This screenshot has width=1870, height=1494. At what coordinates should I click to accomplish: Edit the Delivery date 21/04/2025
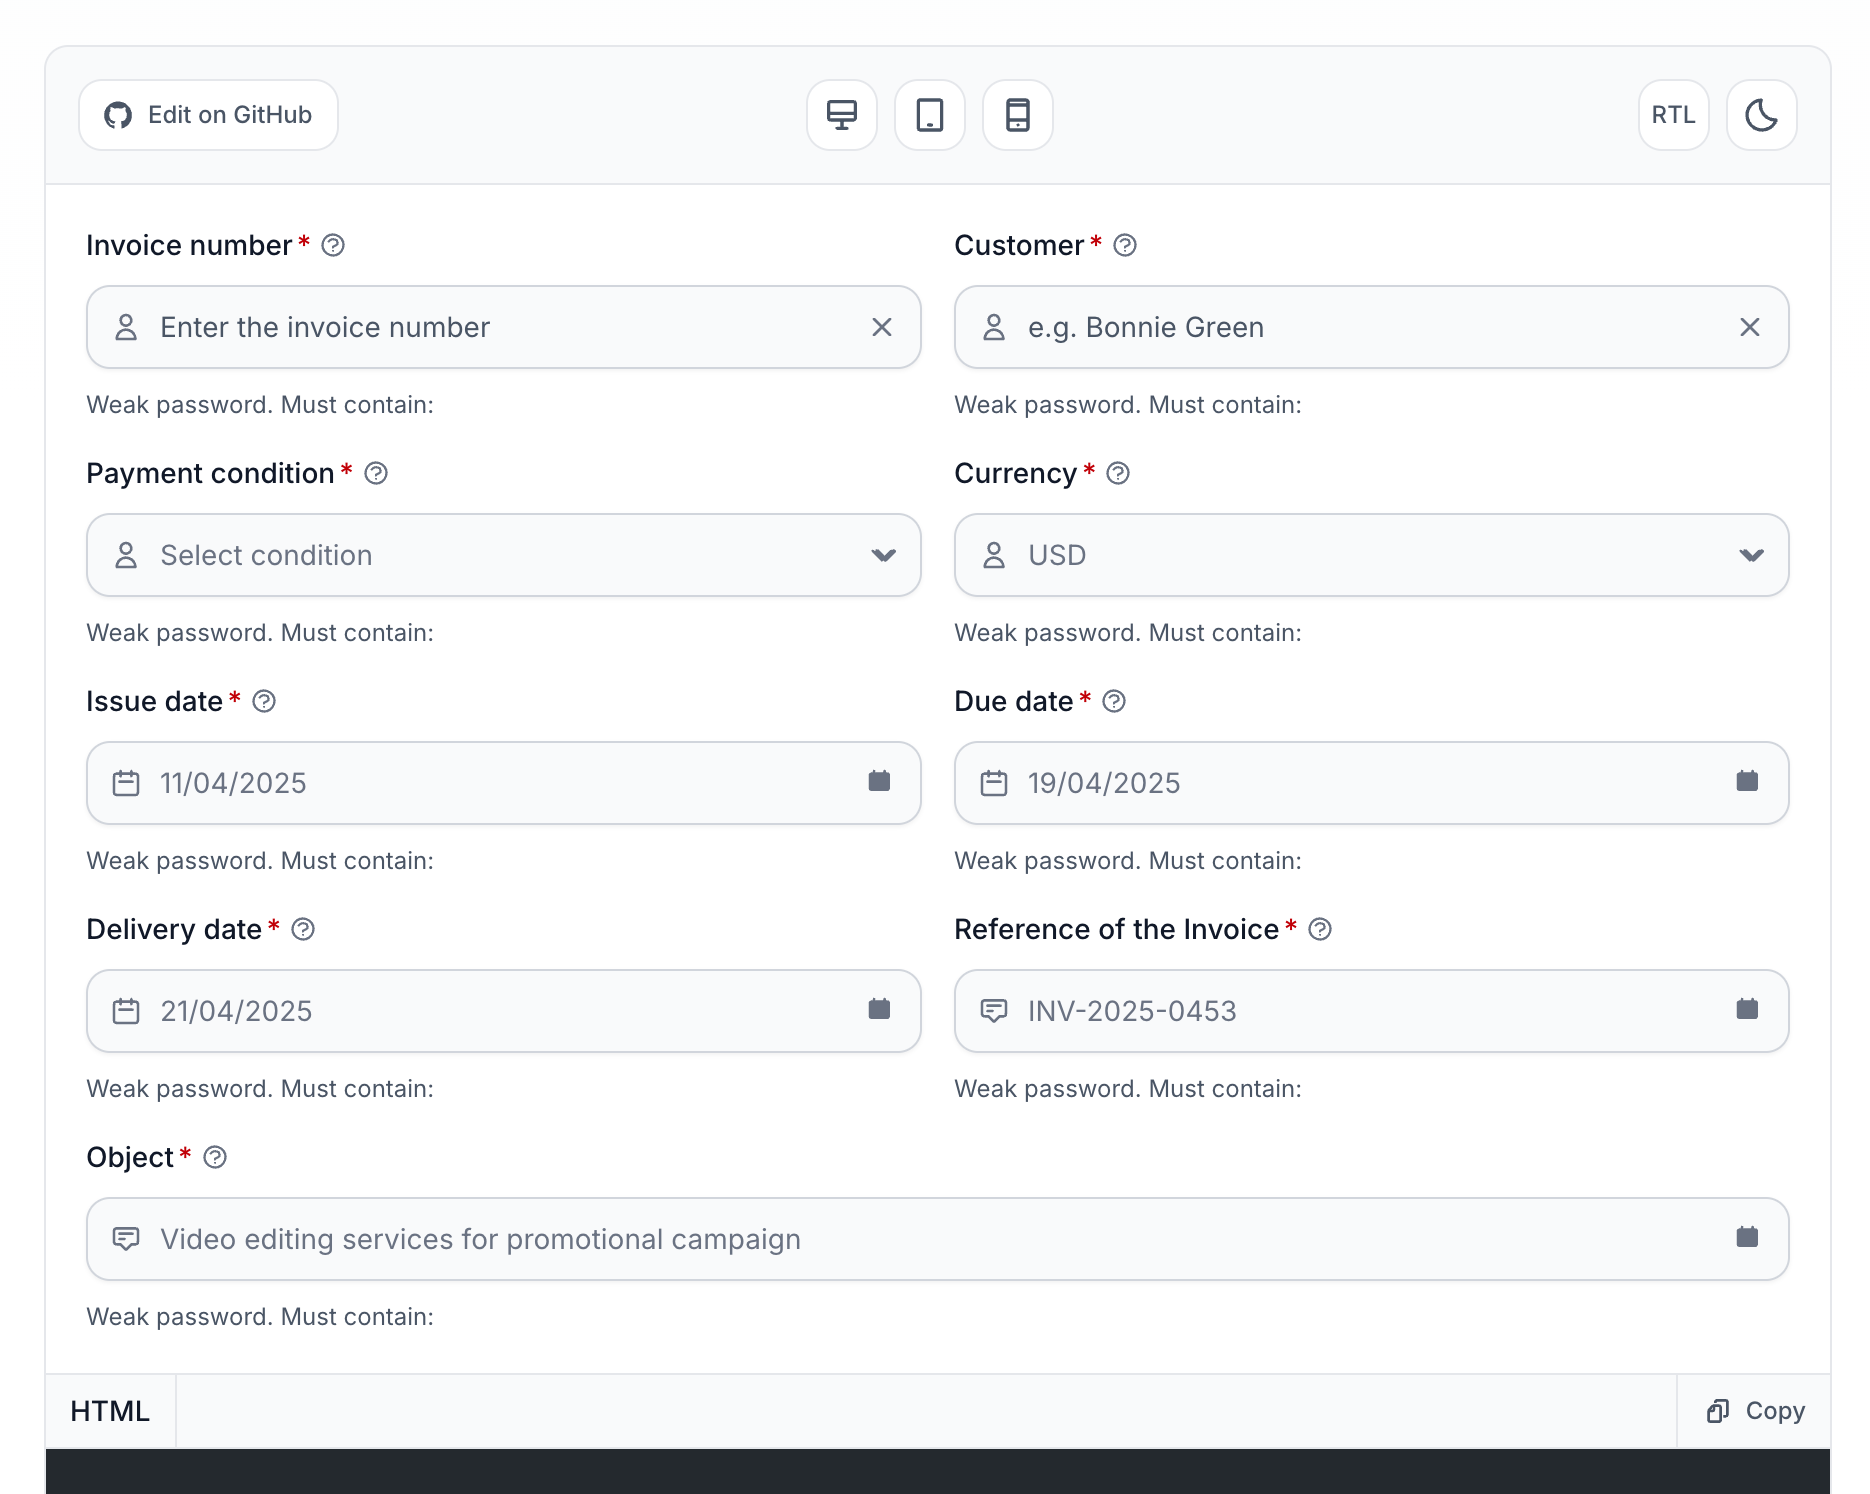(504, 1011)
